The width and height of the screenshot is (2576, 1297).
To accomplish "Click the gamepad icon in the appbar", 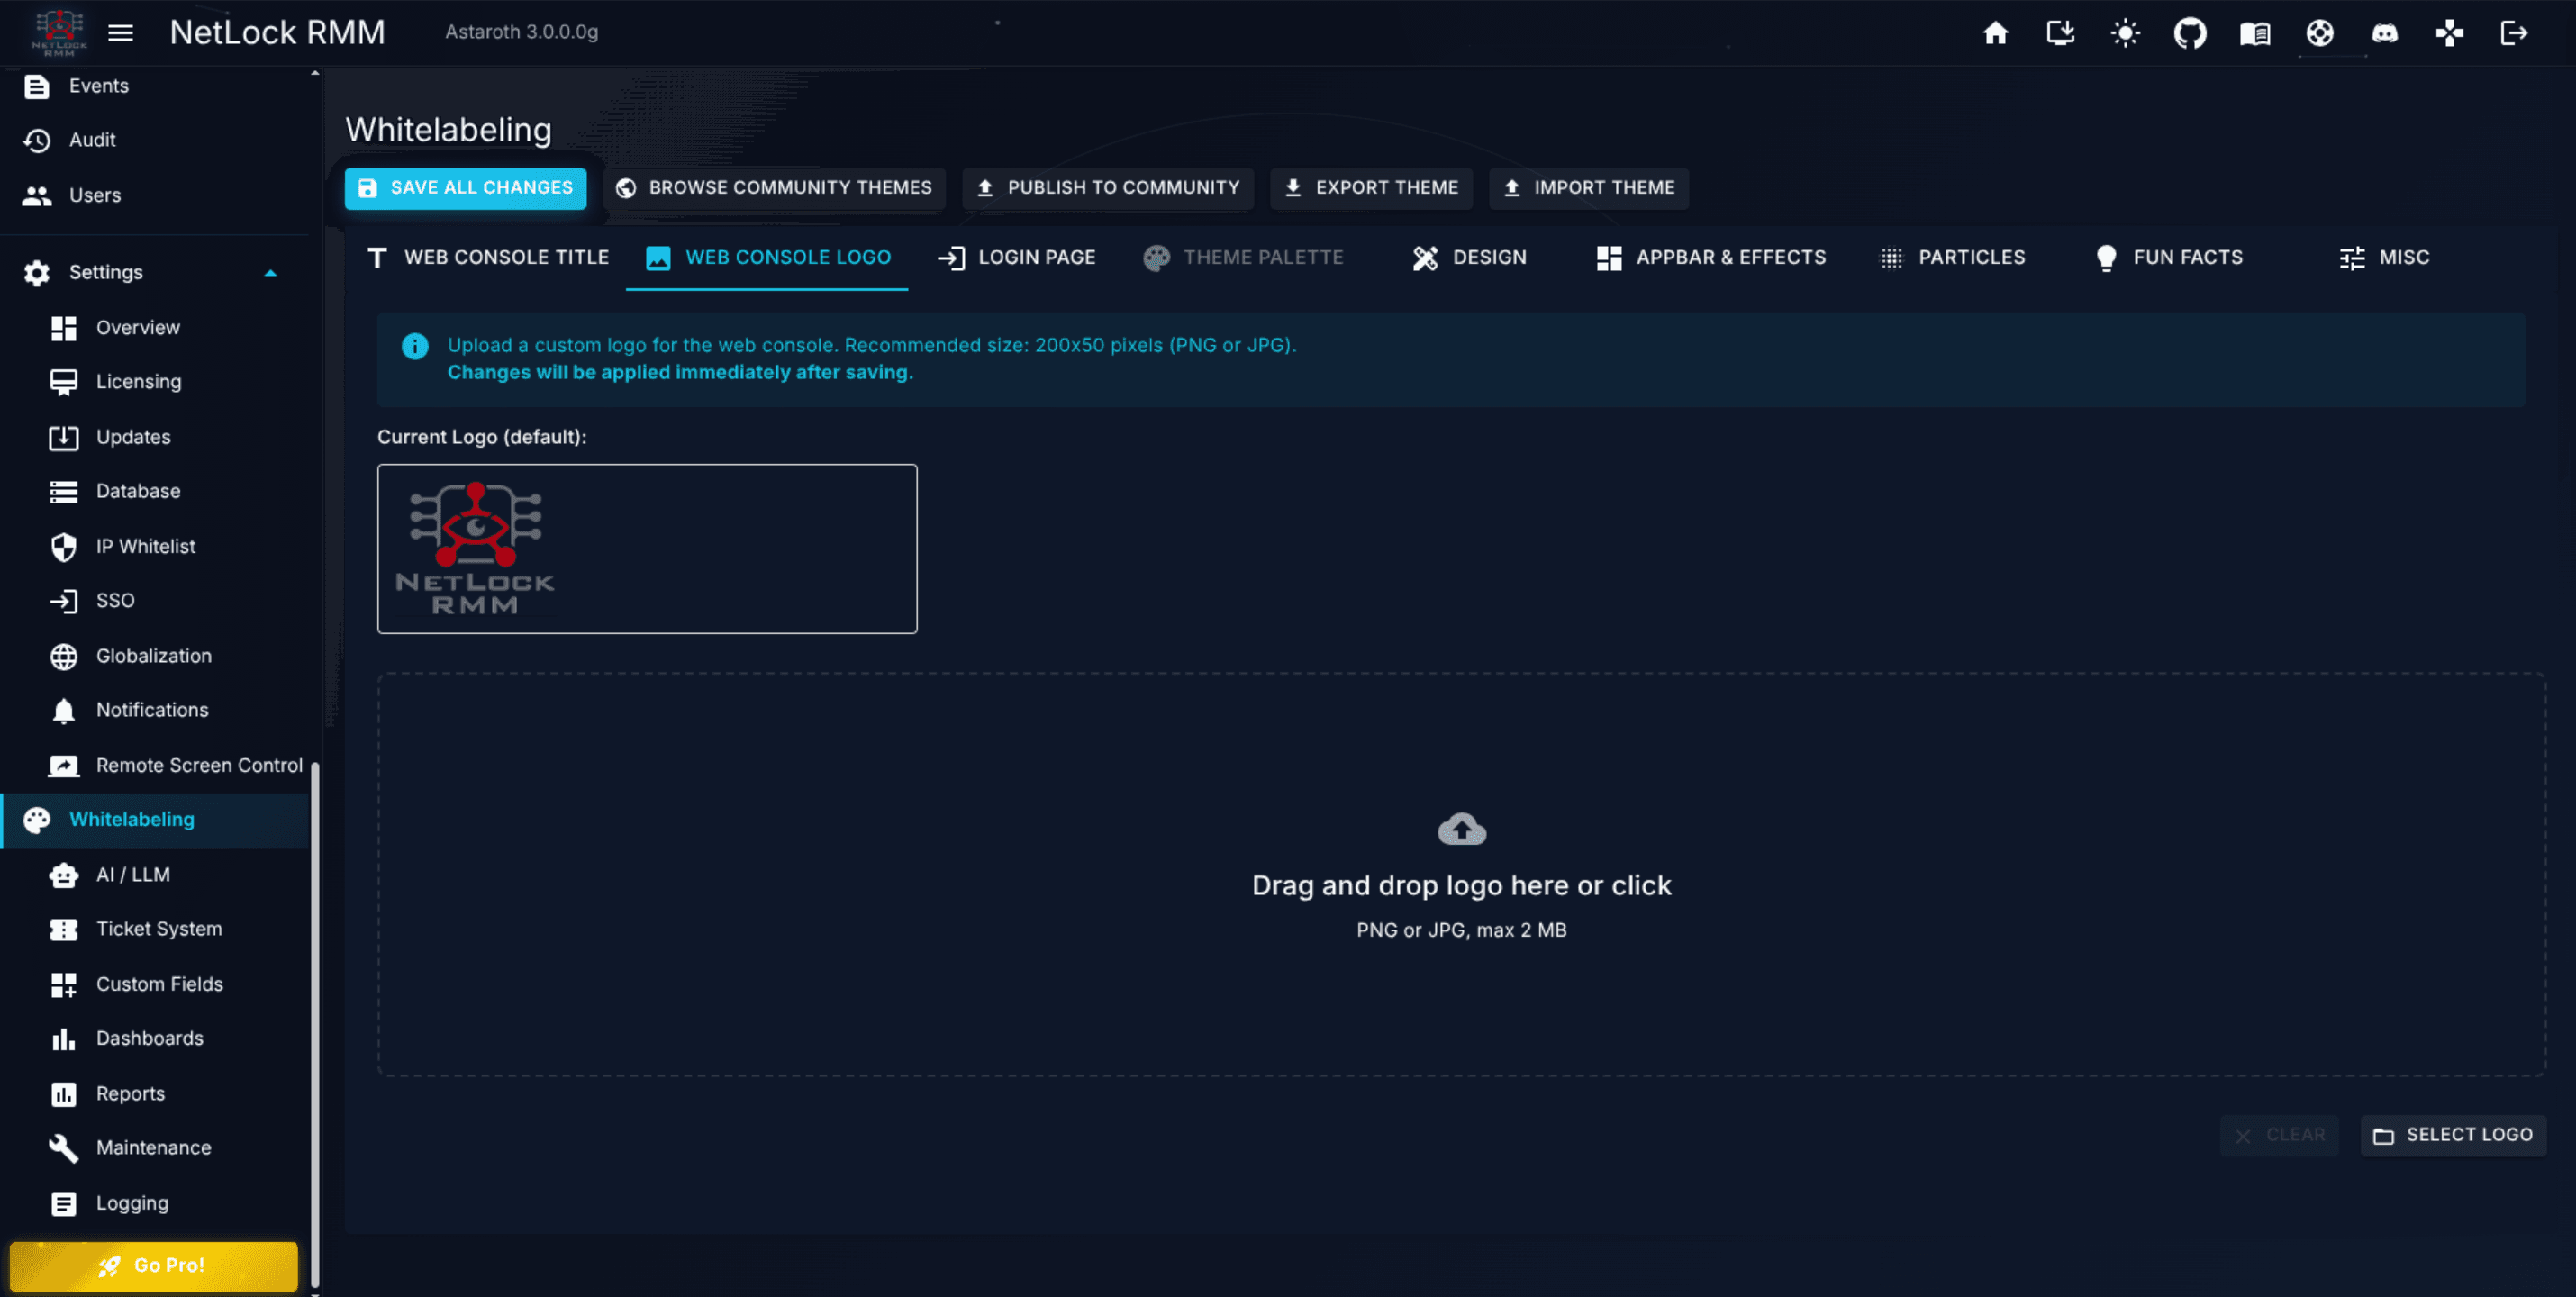I will pos(2450,33).
